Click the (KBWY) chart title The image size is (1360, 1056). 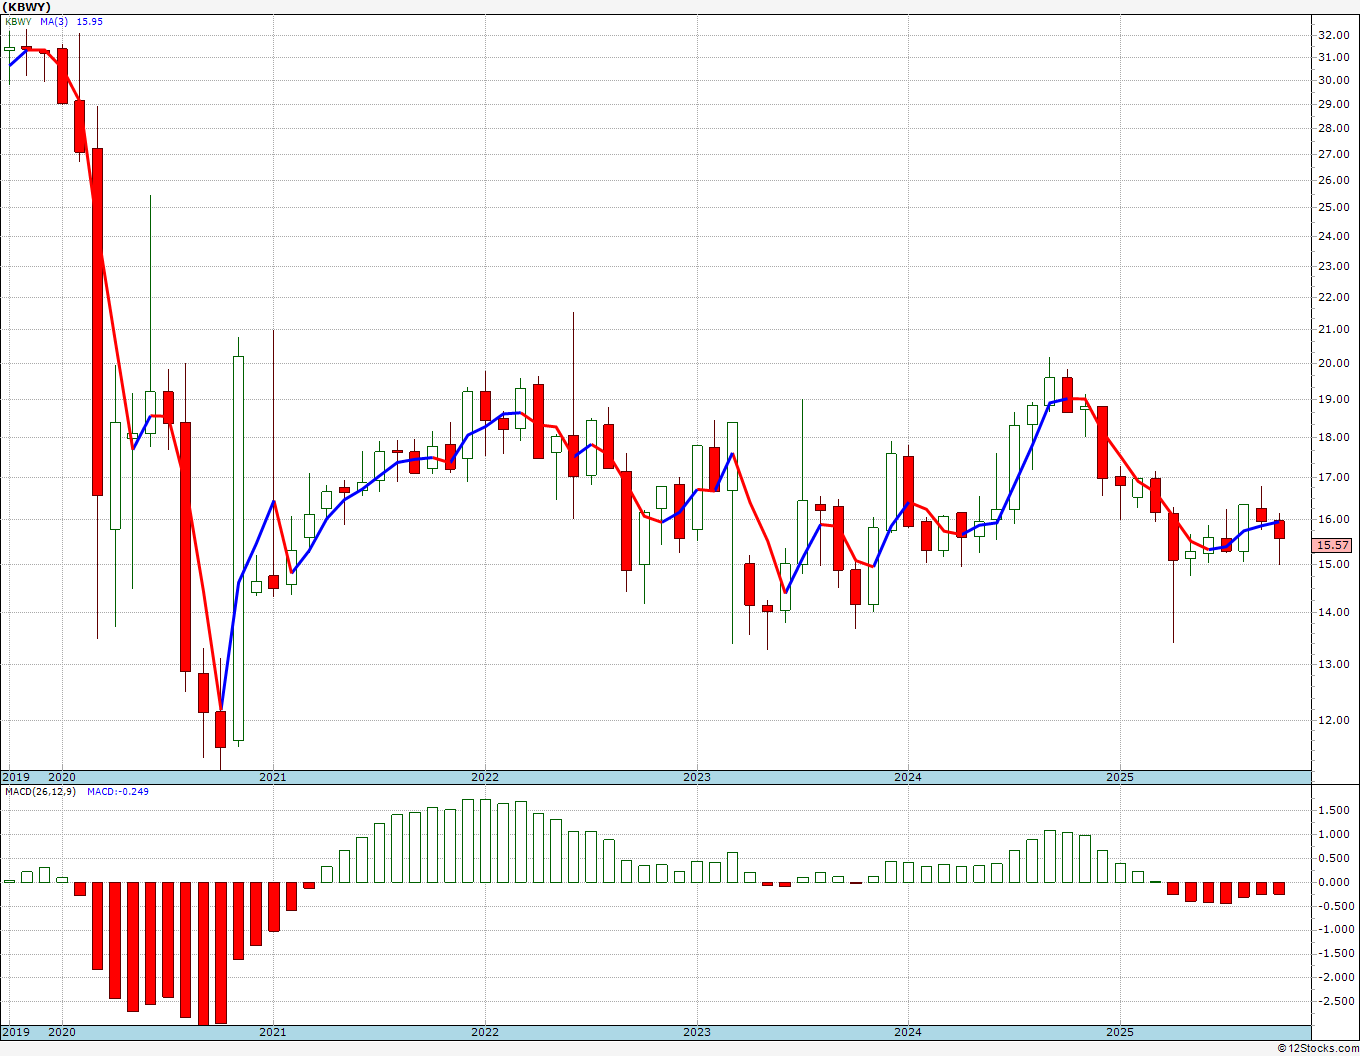[24, 6]
